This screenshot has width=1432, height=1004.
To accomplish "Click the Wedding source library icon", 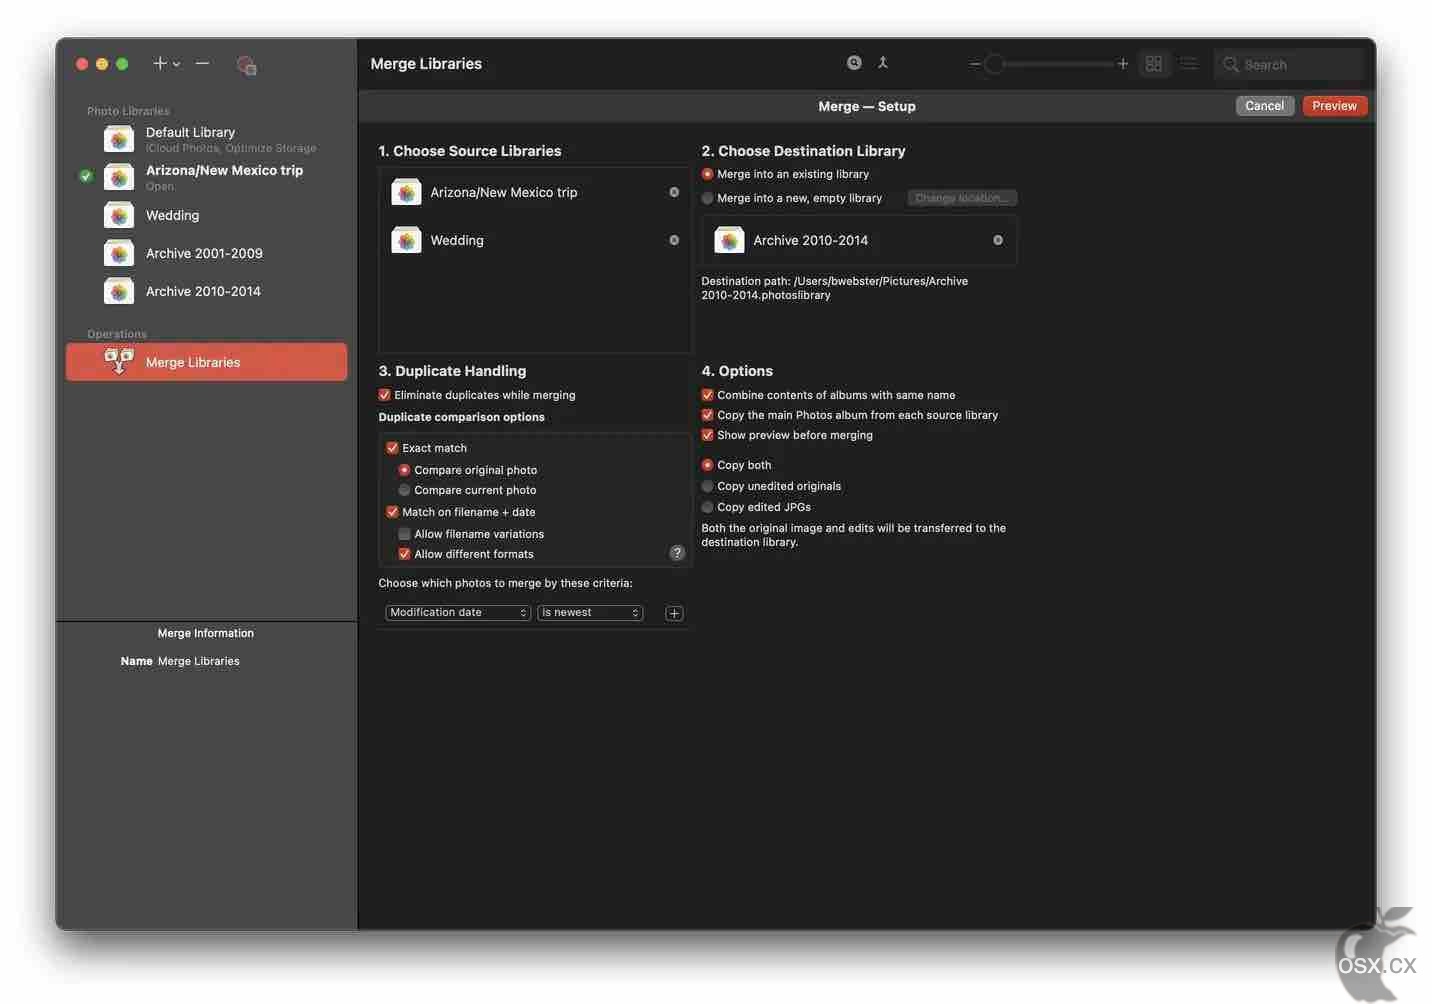I will click(x=406, y=240).
